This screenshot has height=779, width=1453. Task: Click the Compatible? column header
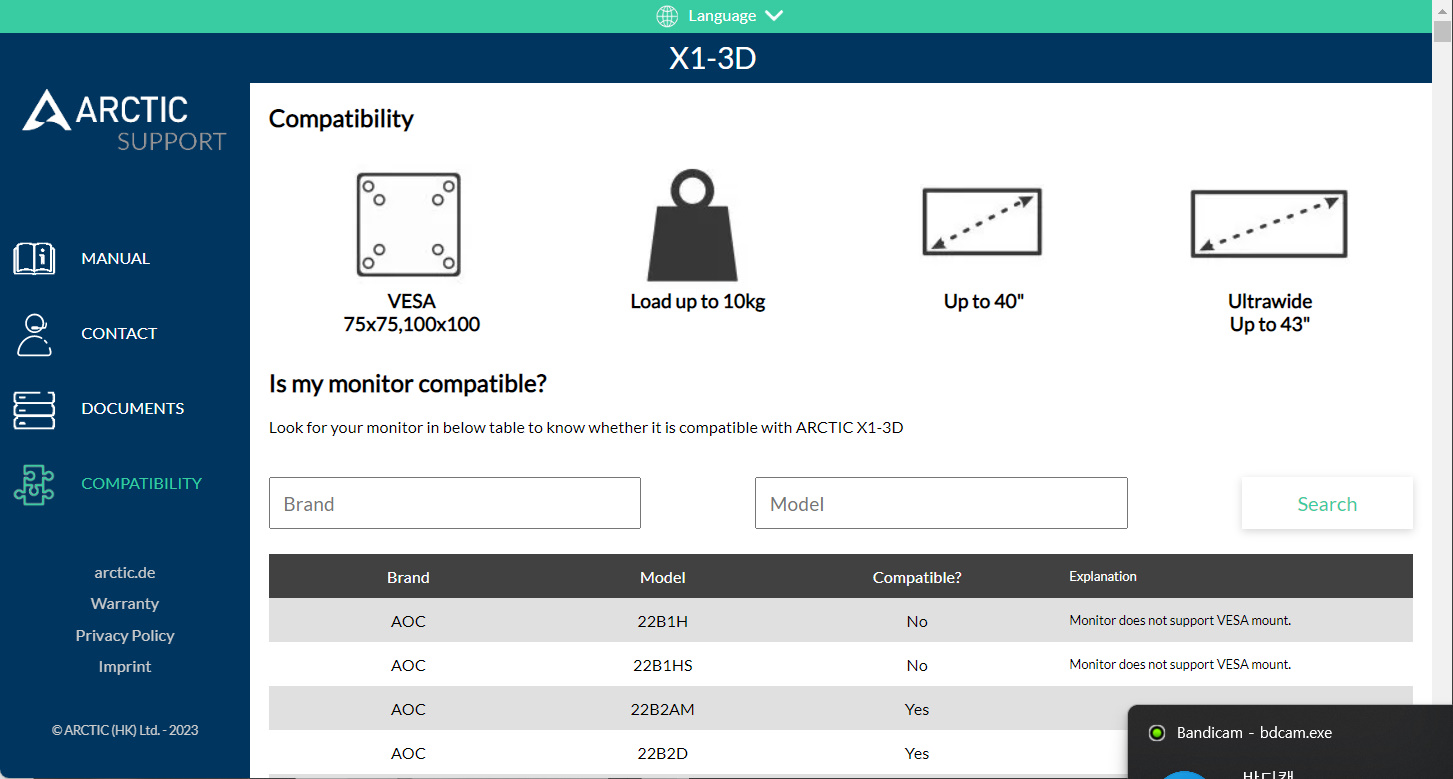click(917, 577)
